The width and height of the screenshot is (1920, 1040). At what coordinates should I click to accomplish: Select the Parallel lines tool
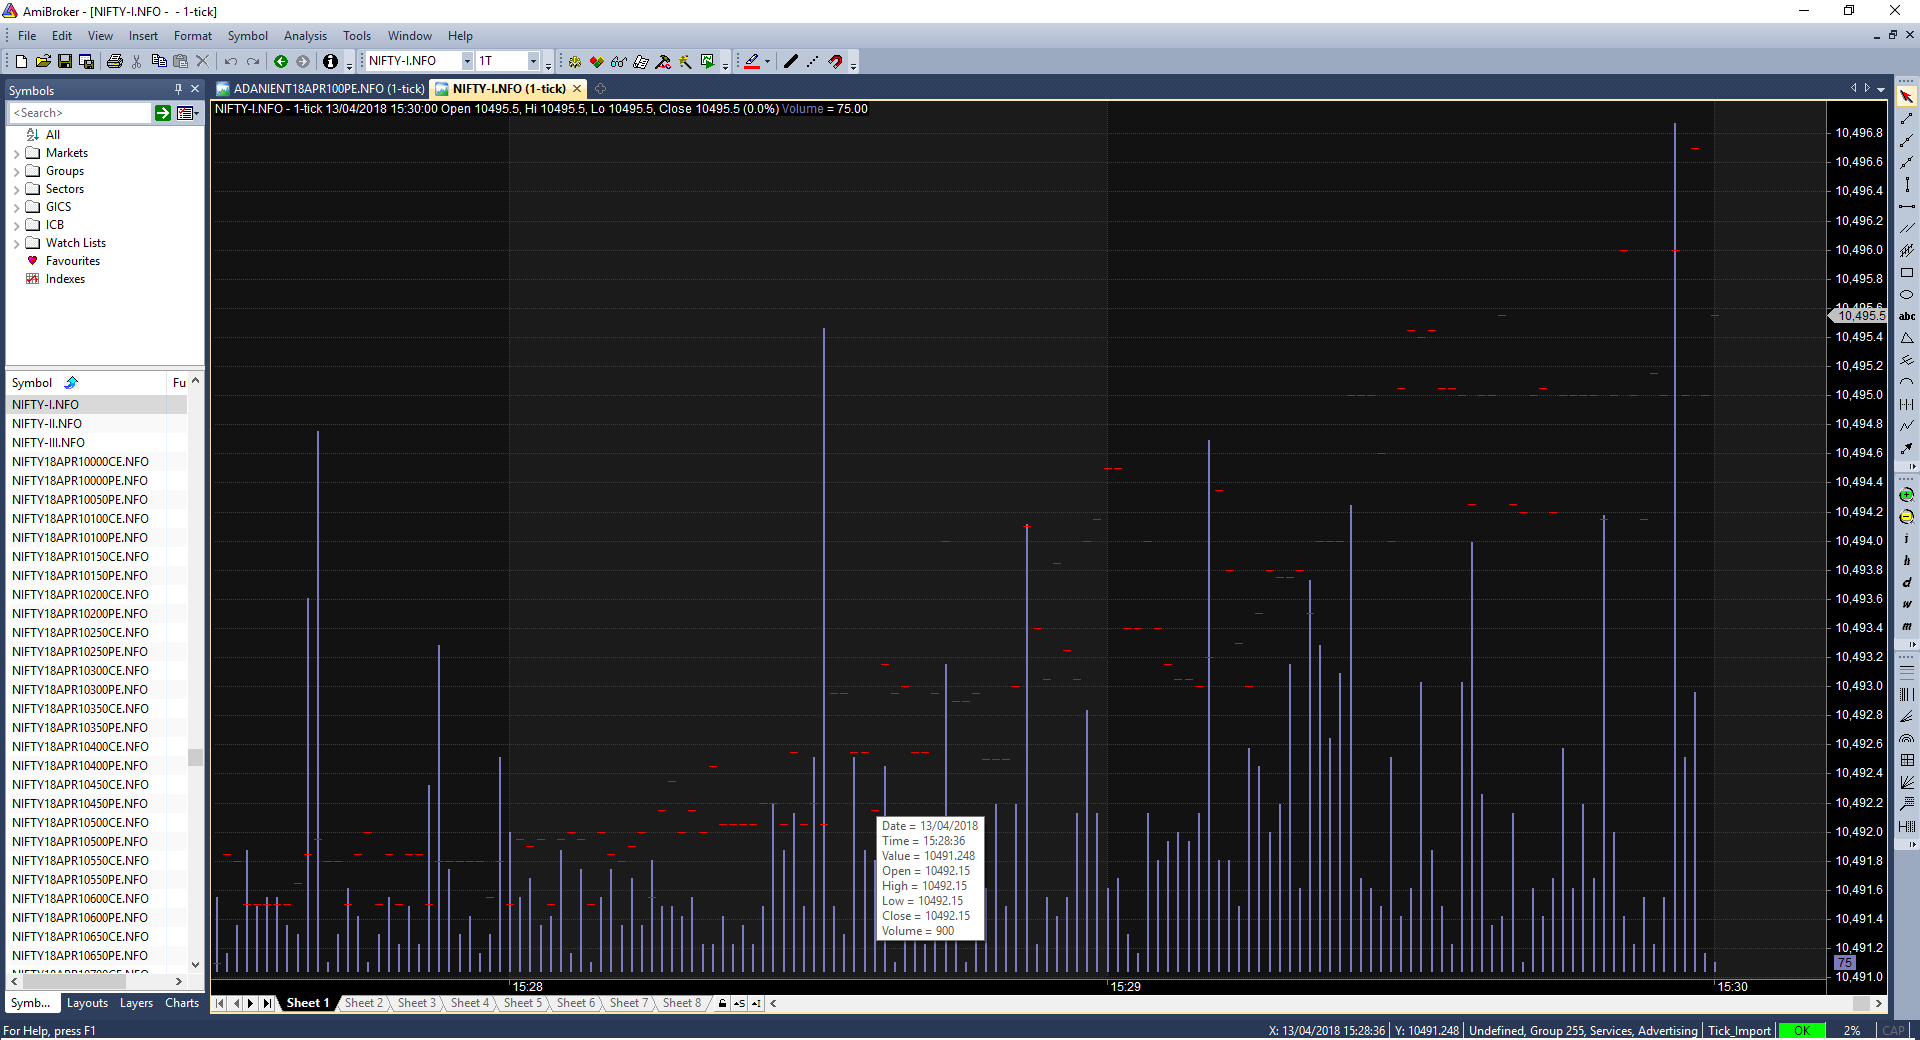pos(1907,229)
